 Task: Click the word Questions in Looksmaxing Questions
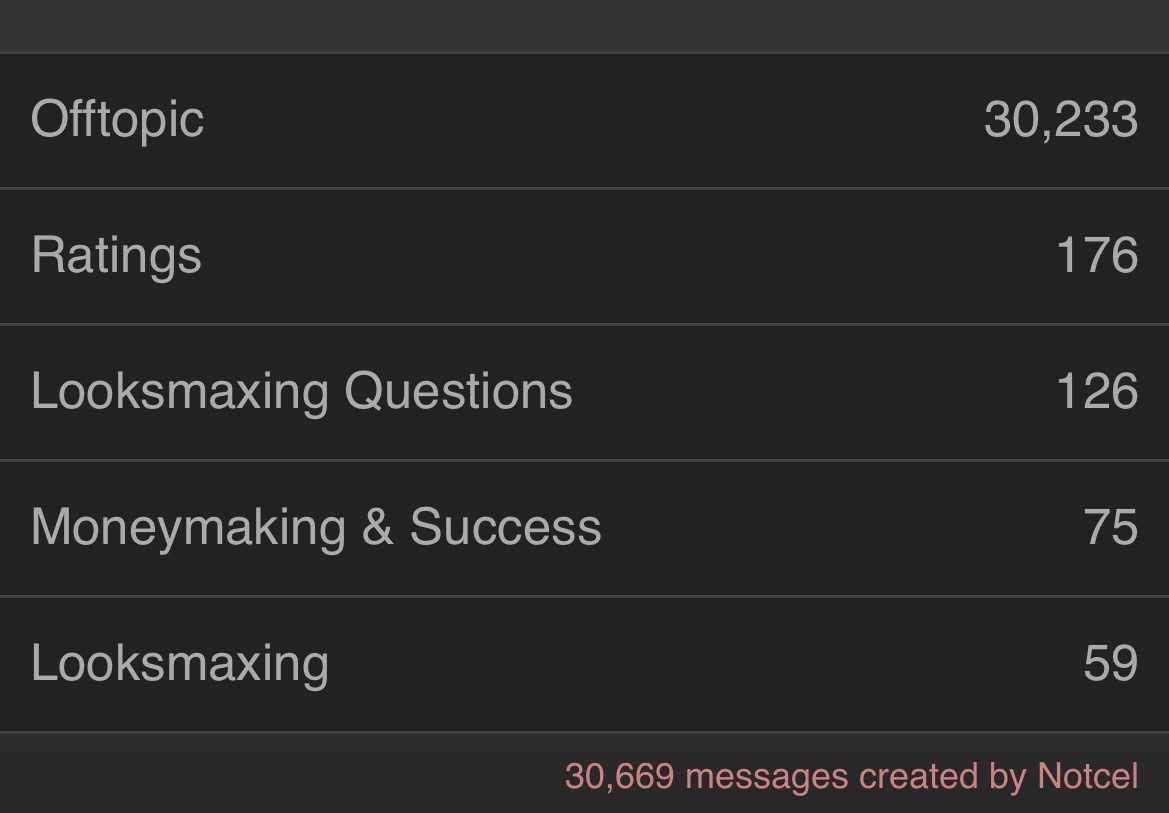tap(458, 391)
